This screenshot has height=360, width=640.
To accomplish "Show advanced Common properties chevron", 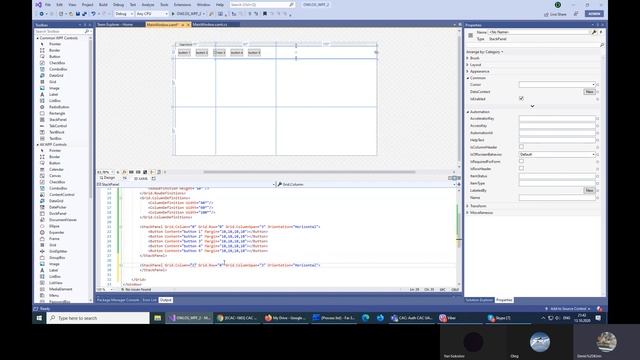I will coord(532,106).
